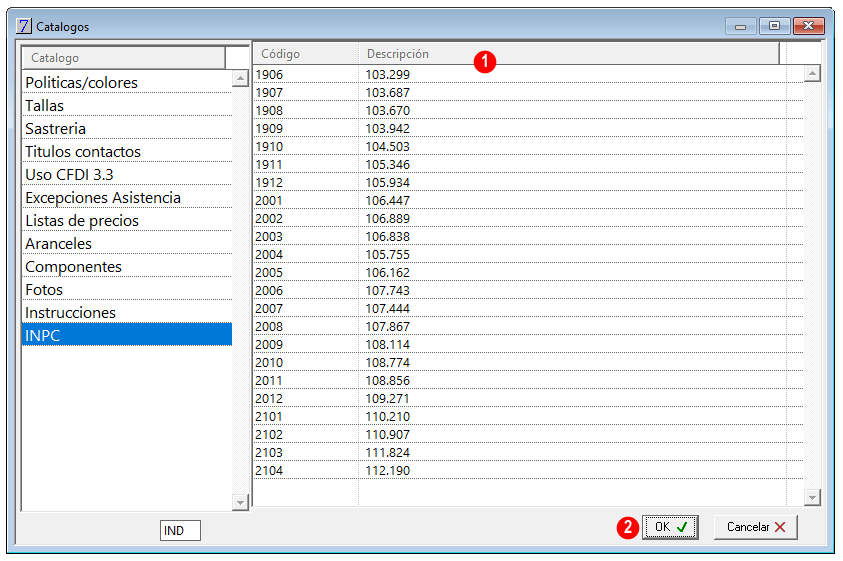
Task: Open the Fotos catalog
Action: pos(44,290)
